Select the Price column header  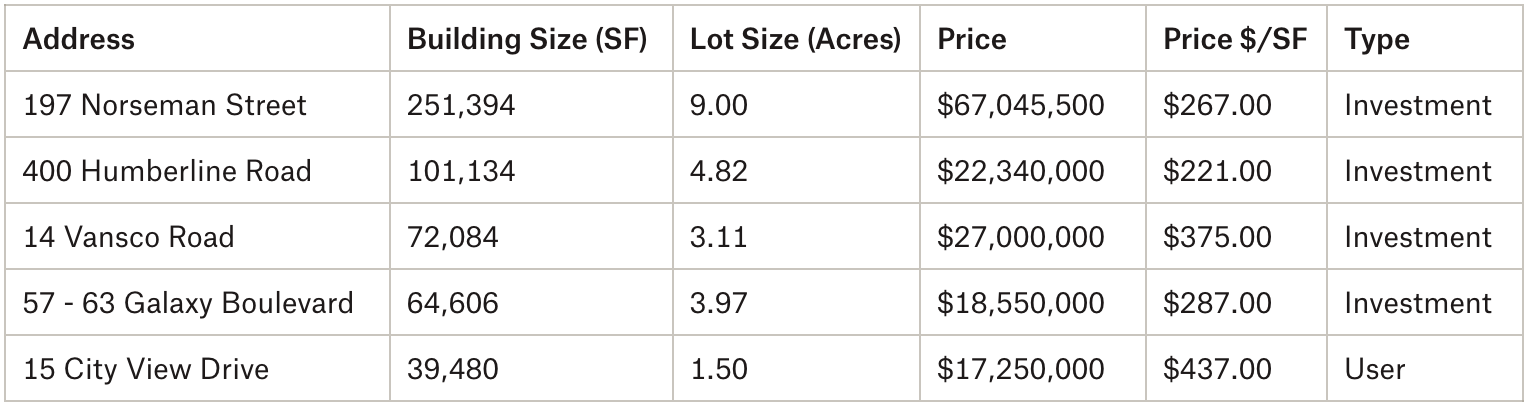click(971, 40)
